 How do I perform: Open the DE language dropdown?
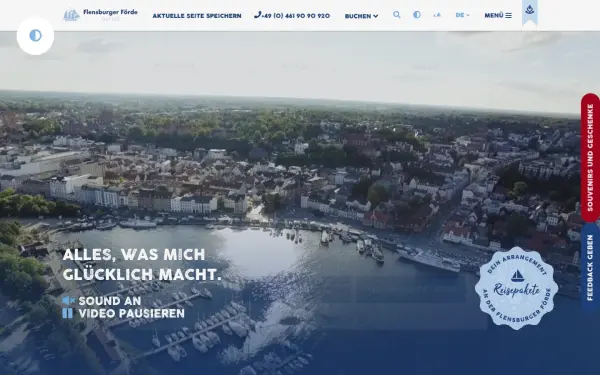coord(462,15)
